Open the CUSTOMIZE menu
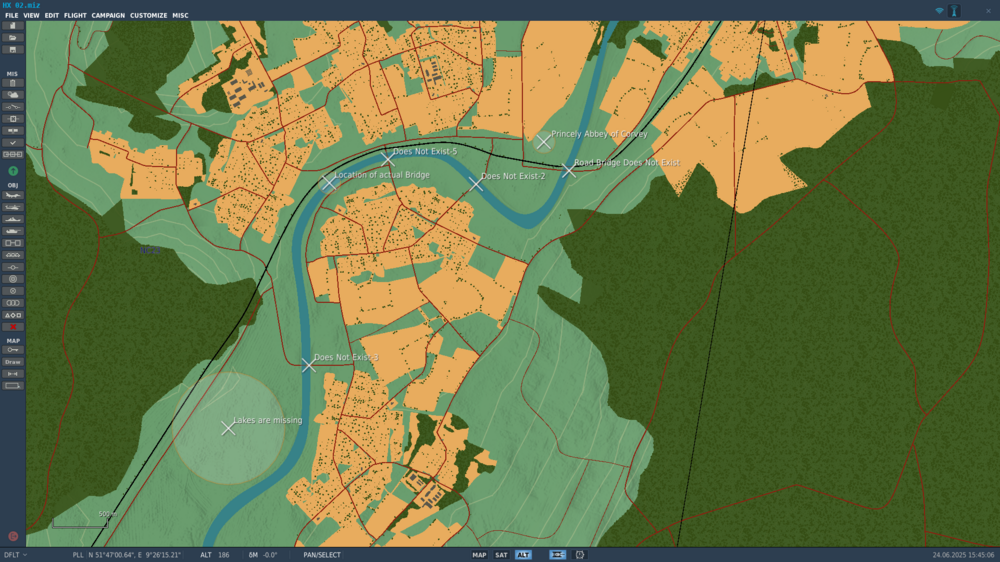The image size is (1000, 562). (149, 15)
